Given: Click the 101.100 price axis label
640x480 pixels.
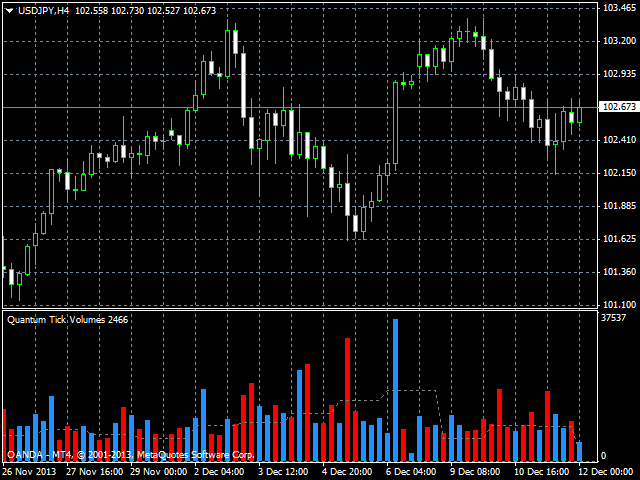Looking at the screenshot, I should click(x=619, y=305).
